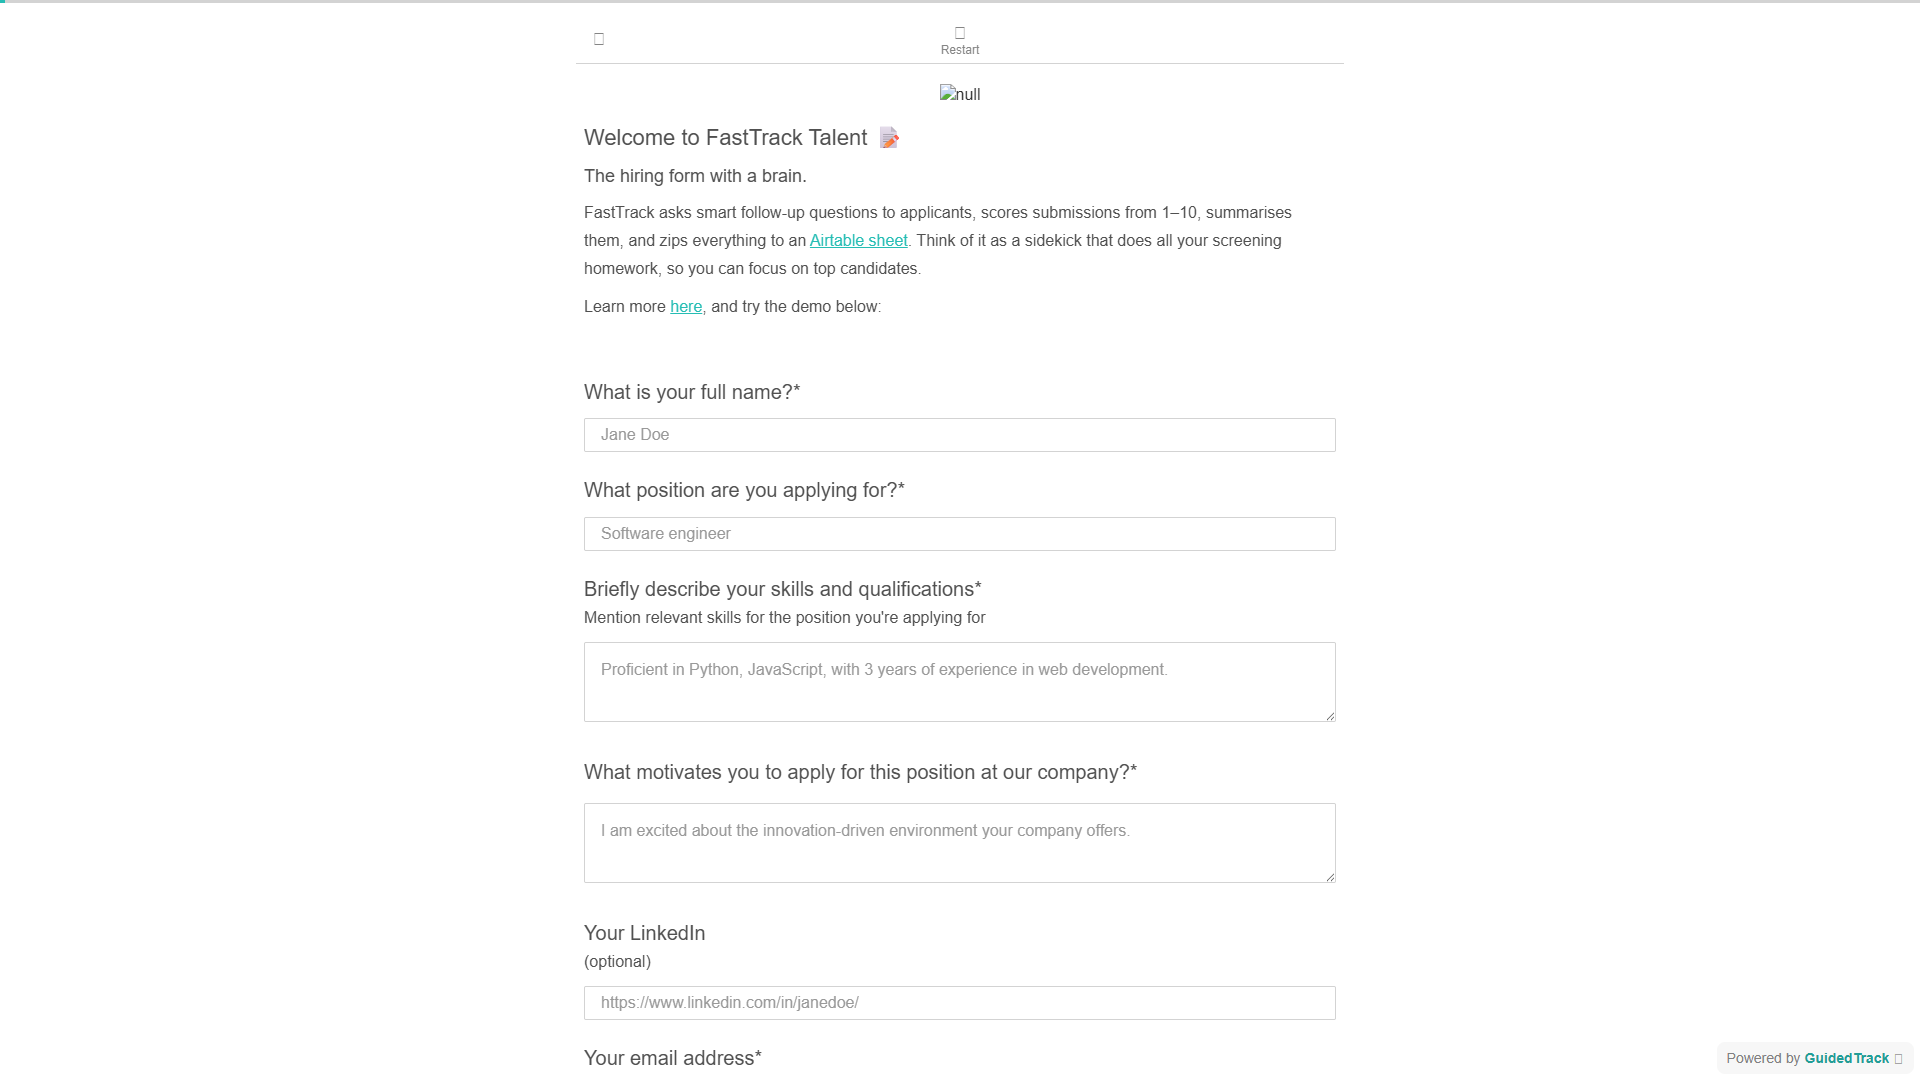Screen dimensions: 1920x1080
Task: Click the top page progress bar
Action: point(960,1)
